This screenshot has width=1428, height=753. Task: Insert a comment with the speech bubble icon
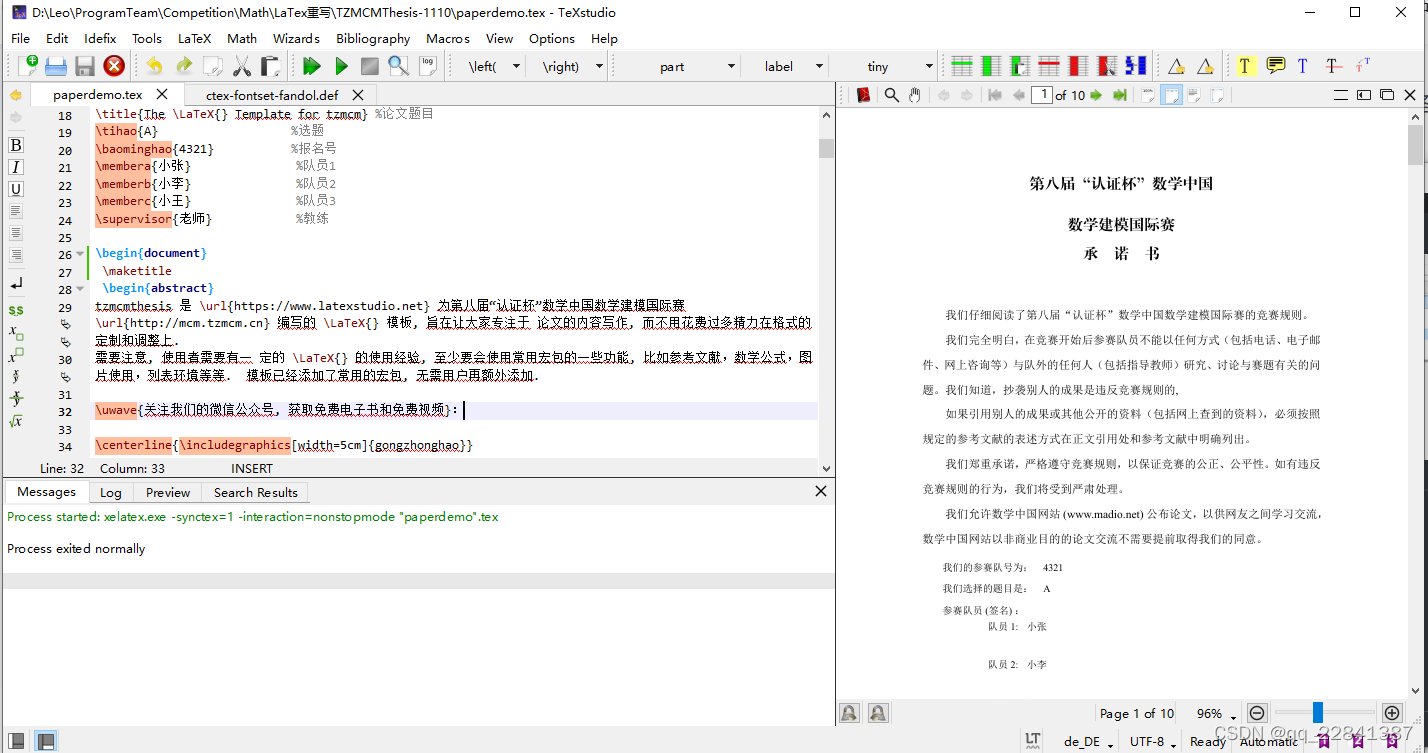[x=1276, y=66]
